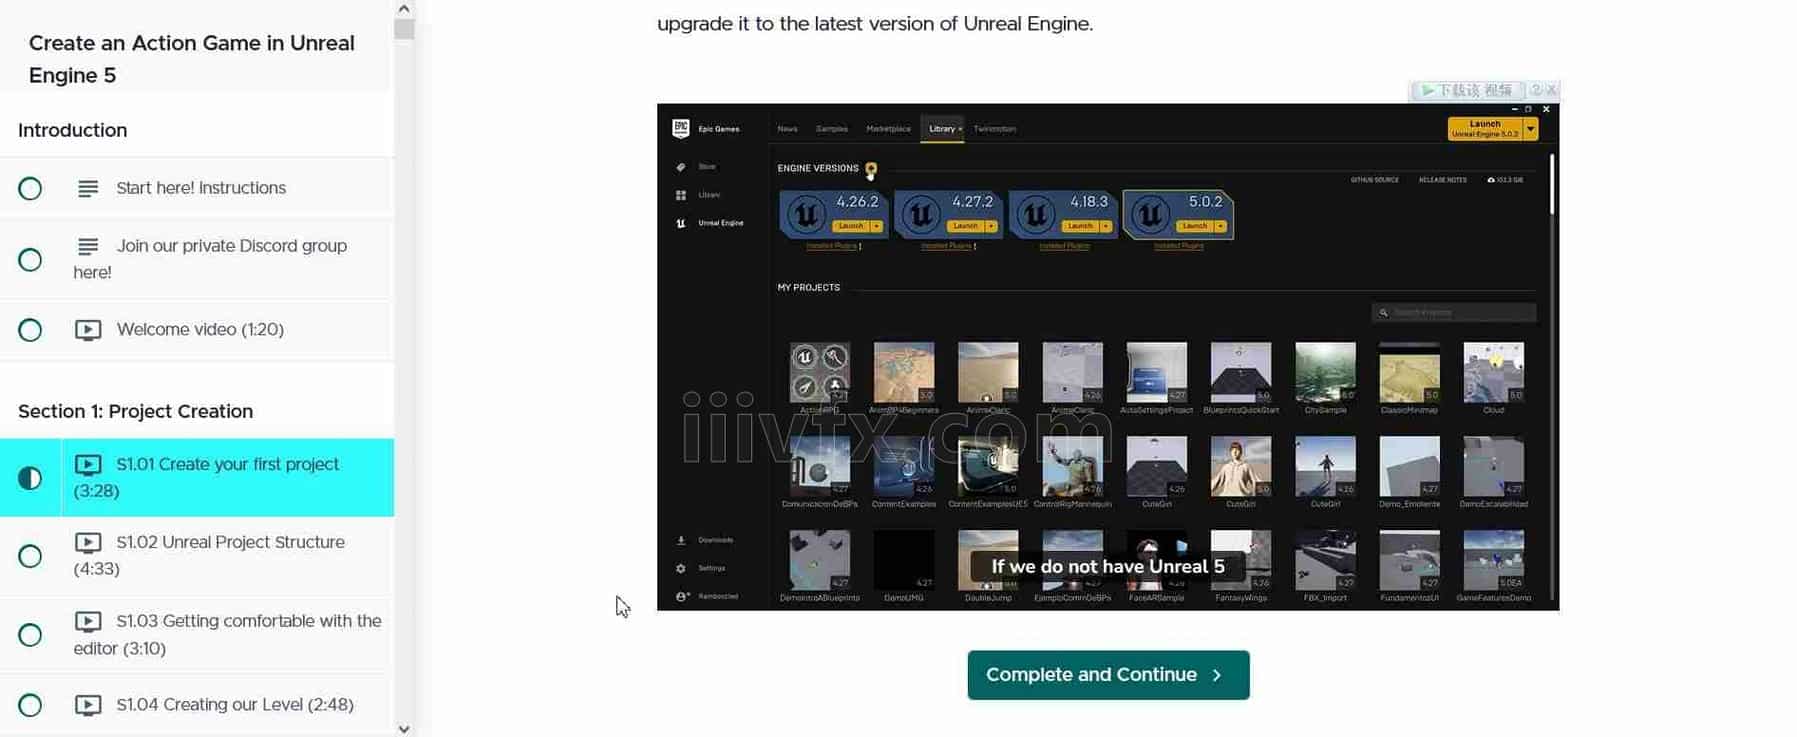Screen dimensions: 1797x737
Task: Click the video download overlay button
Action: point(1467,90)
